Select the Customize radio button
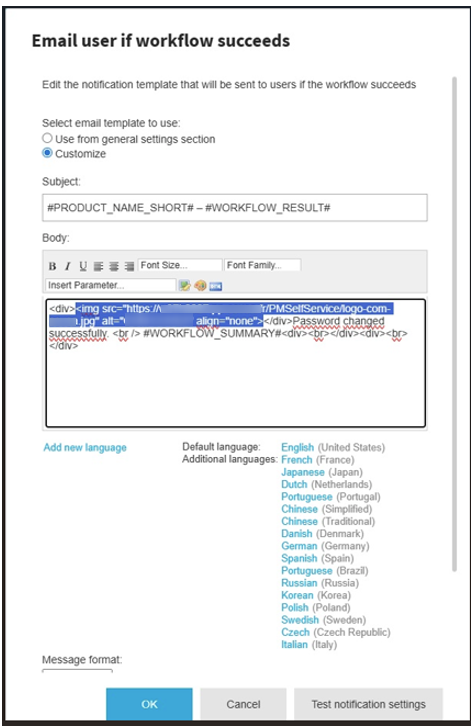This screenshot has height=726, width=472. click(47, 153)
